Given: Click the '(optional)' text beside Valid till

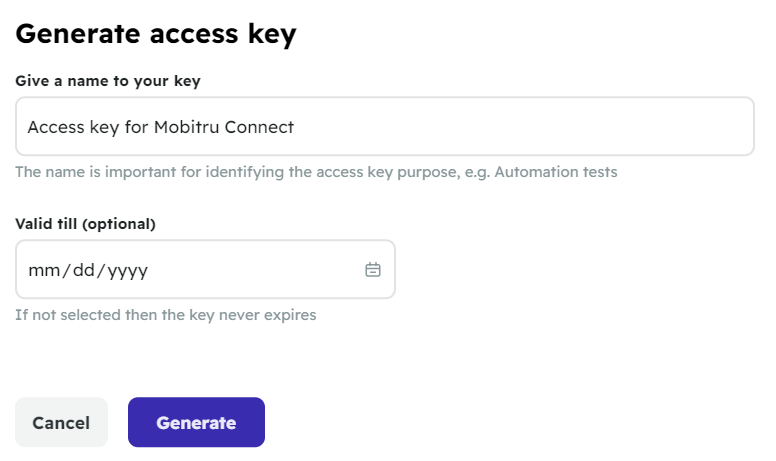Looking at the screenshot, I should point(119,224).
